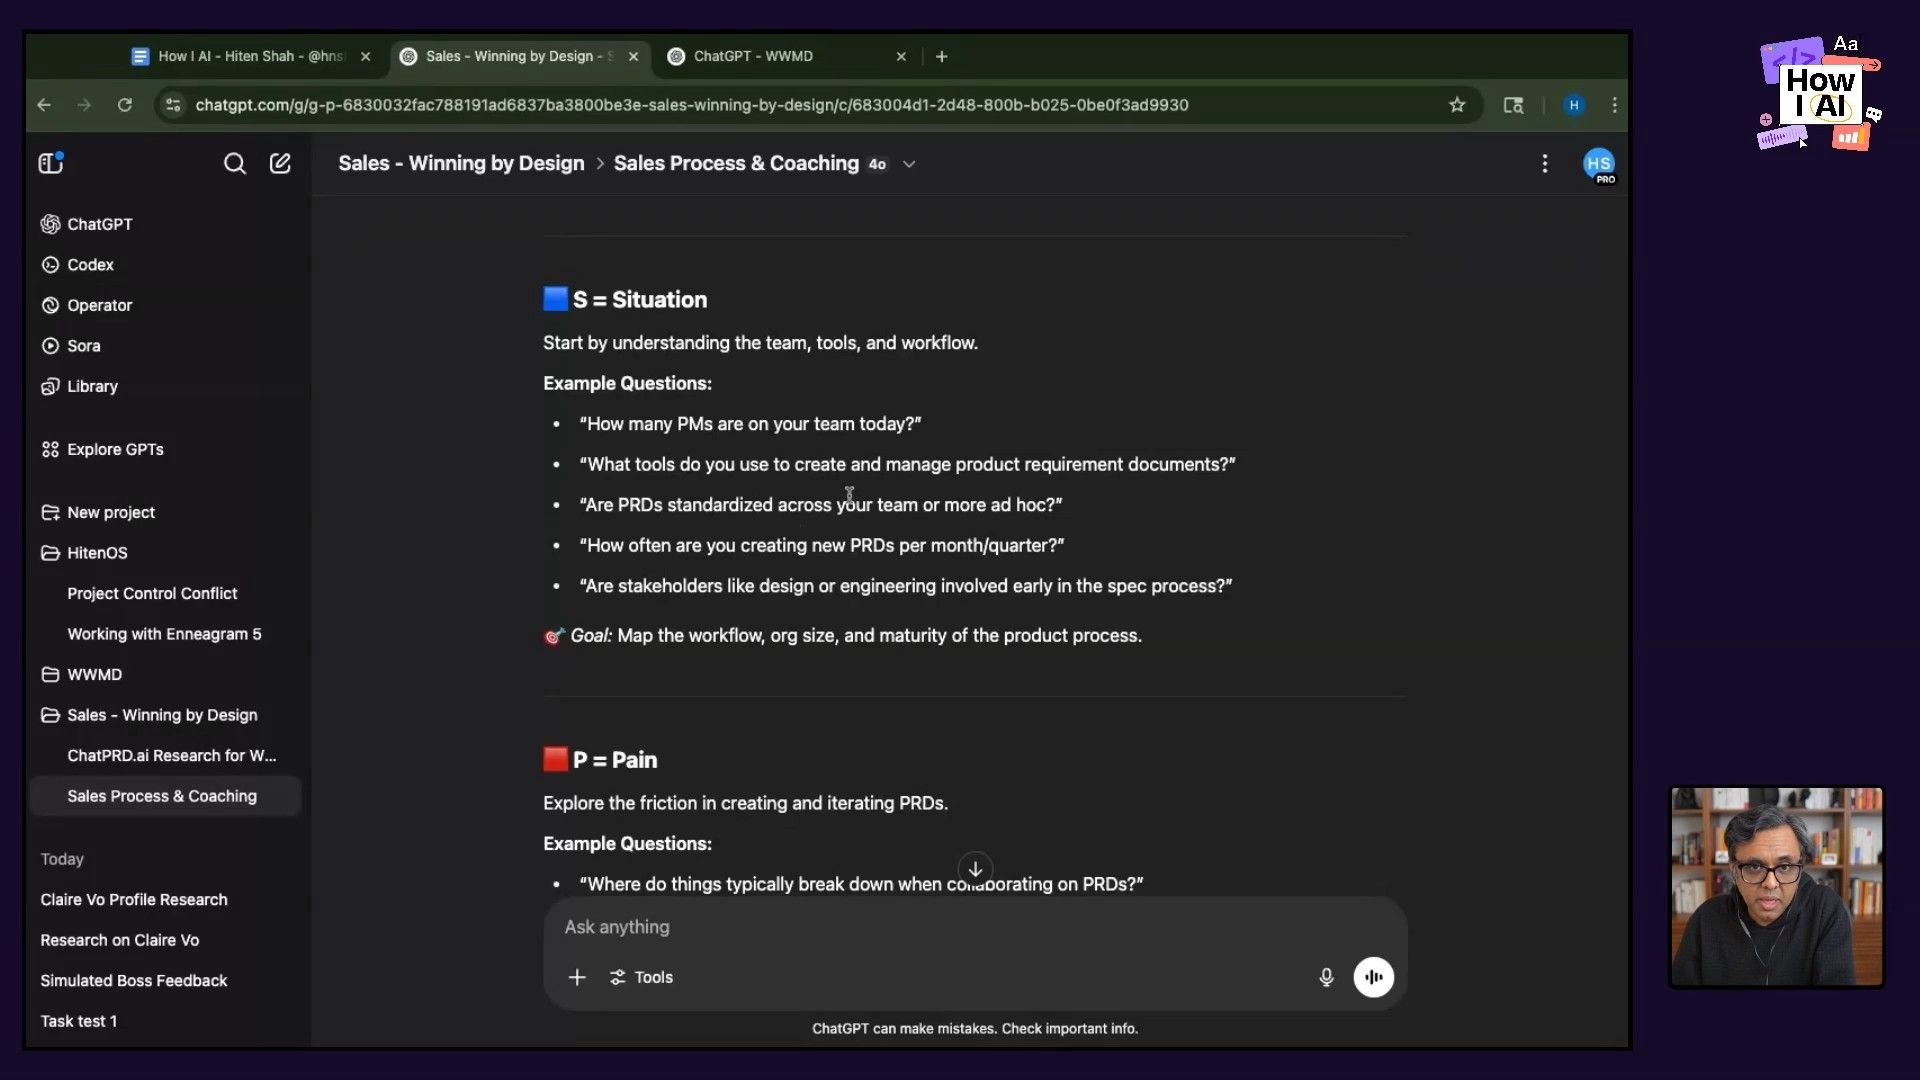Click the S = Situation heading

click(625, 300)
